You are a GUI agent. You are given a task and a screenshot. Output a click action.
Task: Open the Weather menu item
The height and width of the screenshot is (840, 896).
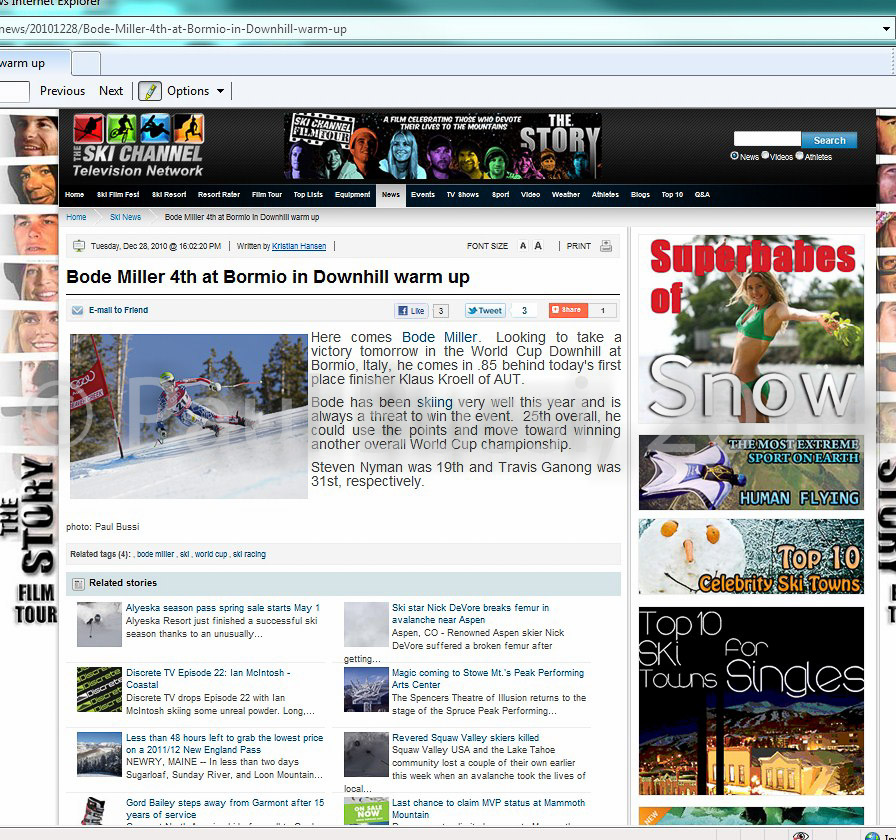566,195
